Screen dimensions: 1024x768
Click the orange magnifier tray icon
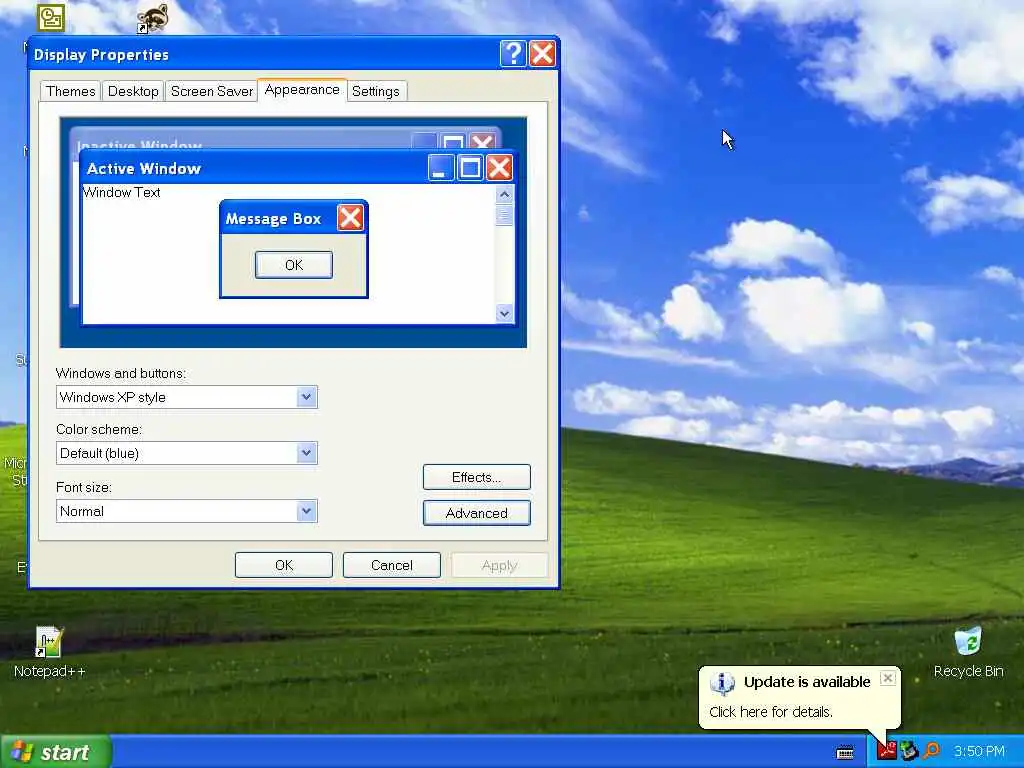click(x=932, y=751)
